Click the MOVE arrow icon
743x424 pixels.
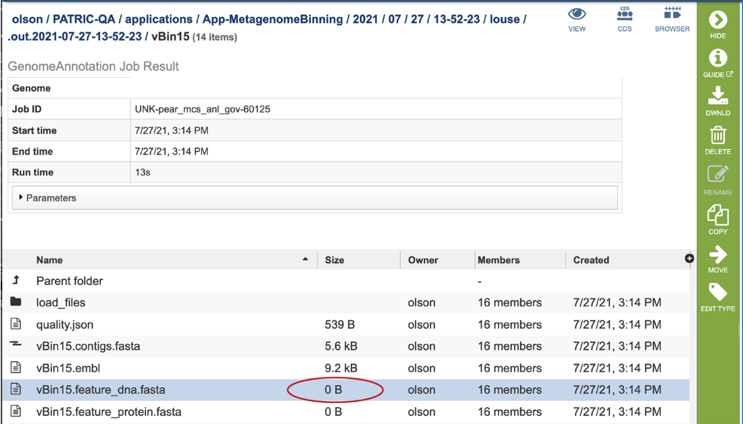pyautogui.click(x=718, y=254)
